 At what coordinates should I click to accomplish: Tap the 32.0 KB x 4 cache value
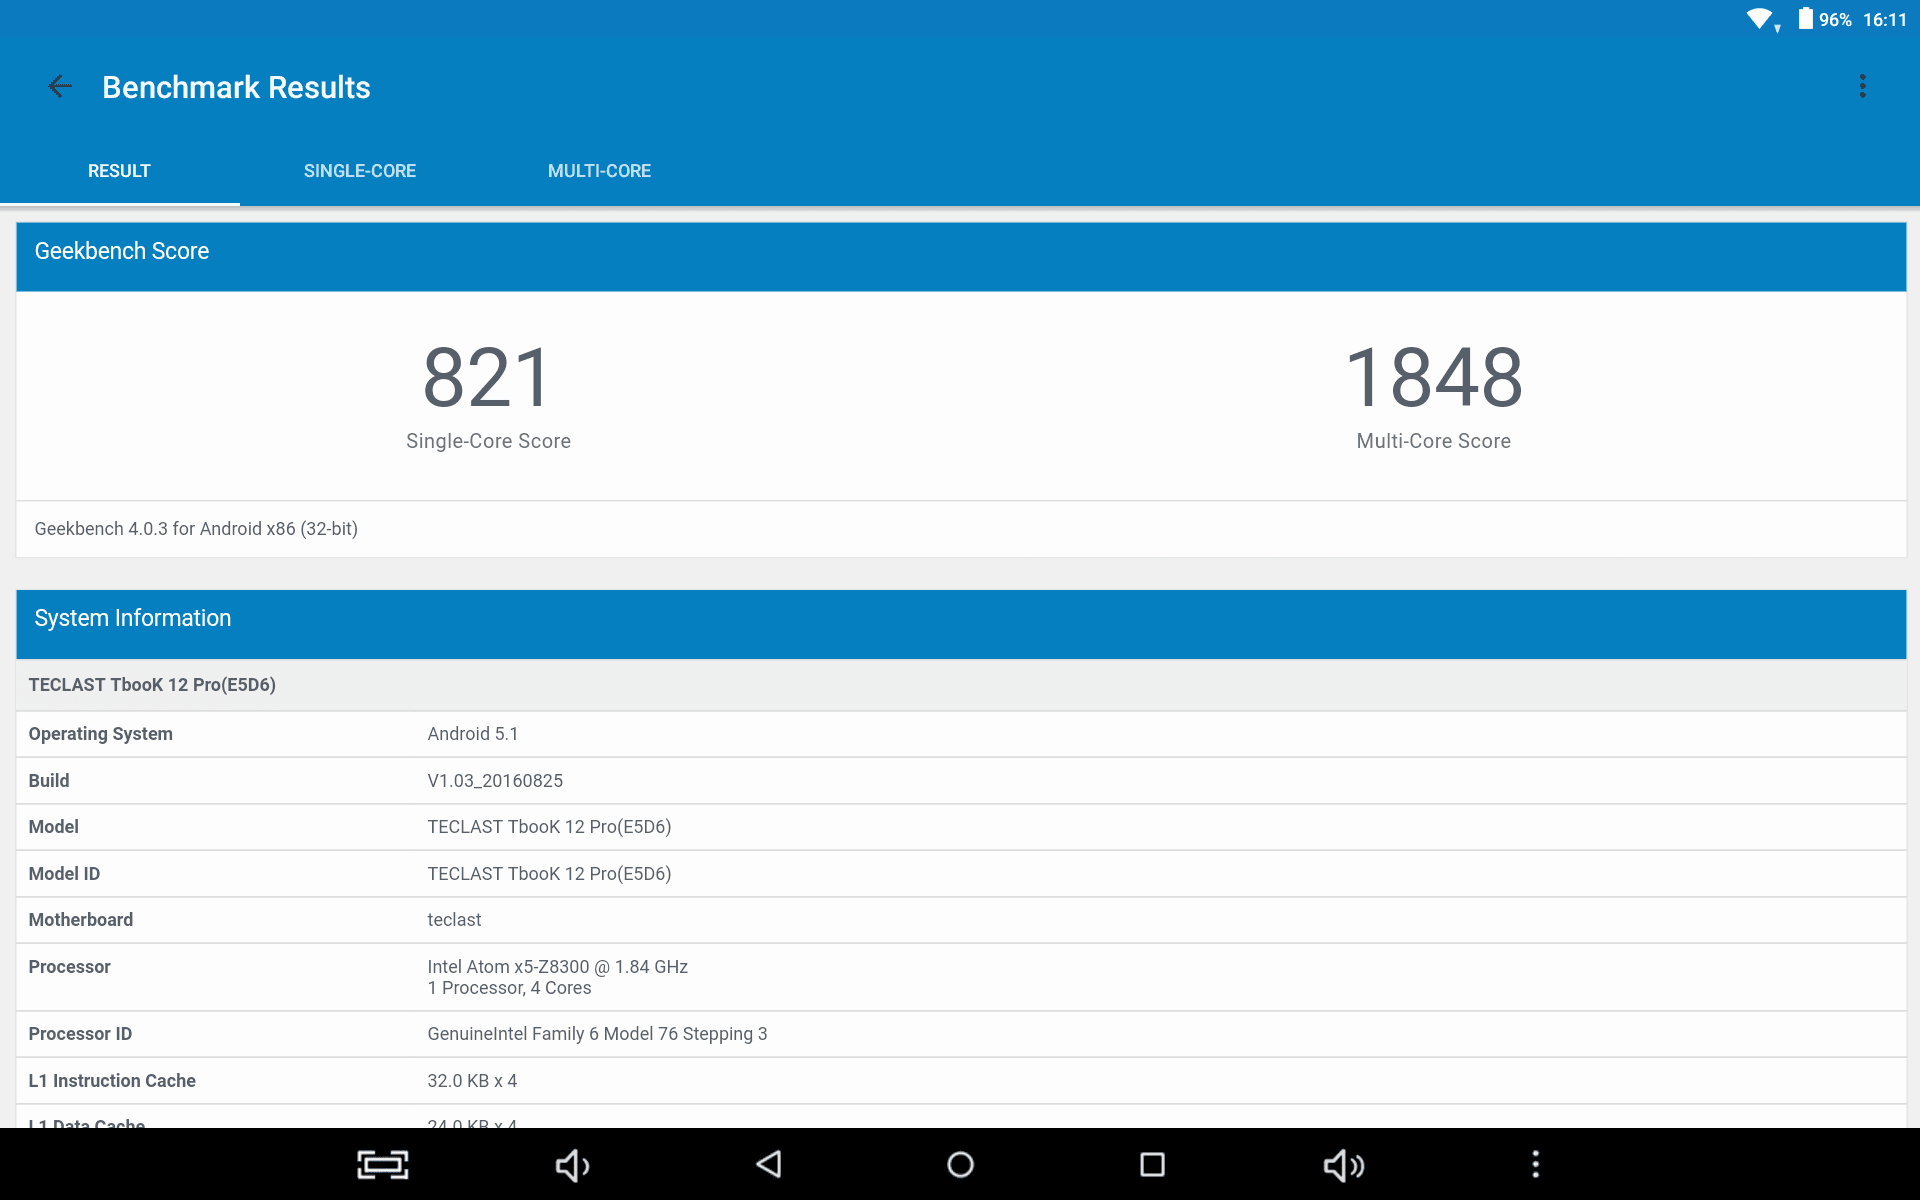472,1081
